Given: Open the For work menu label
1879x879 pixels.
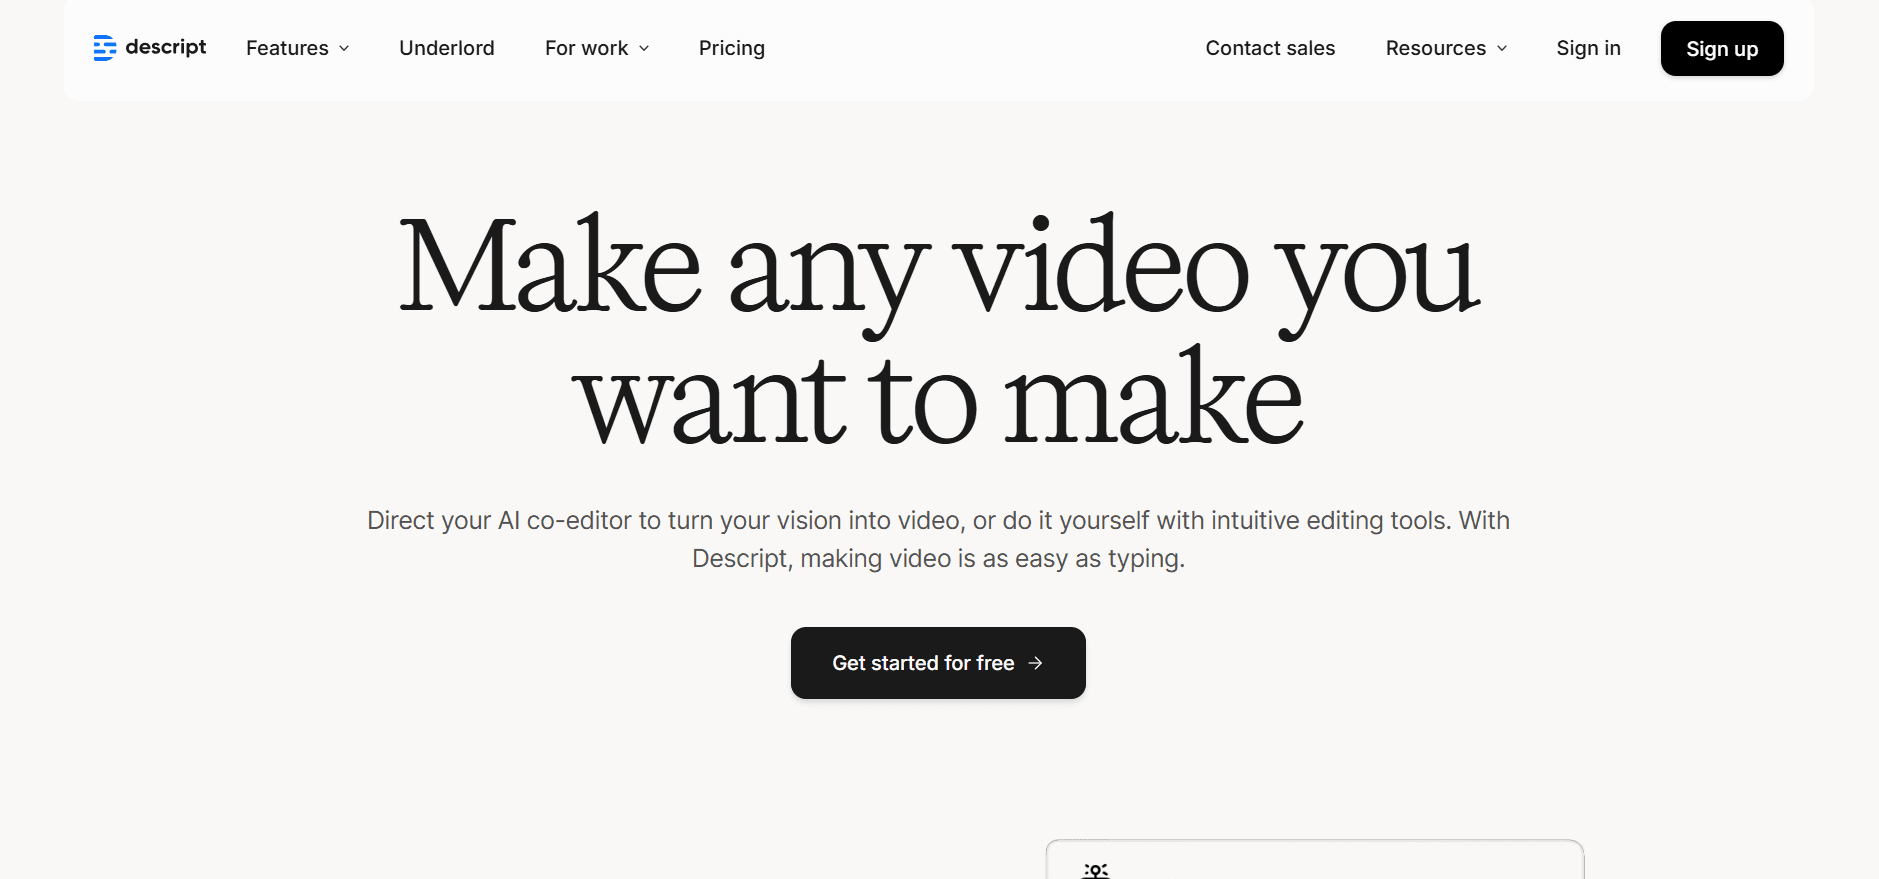Looking at the screenshot, I should click(x=586, y=48).
